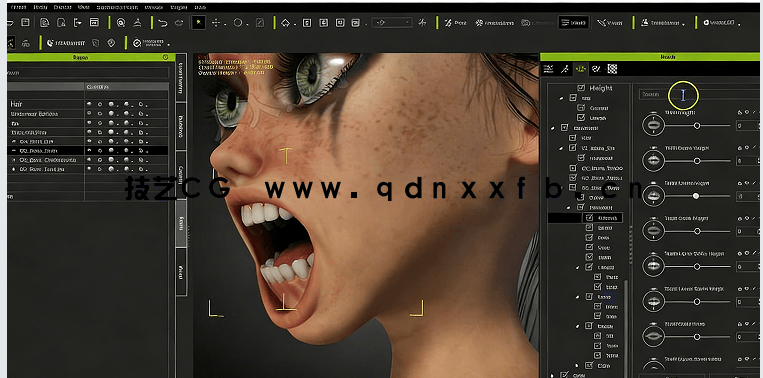Screen dimensions: 763x378
Task: Select the circular Rotate tool
Action: pyautogui.click(x=238, y=22)
